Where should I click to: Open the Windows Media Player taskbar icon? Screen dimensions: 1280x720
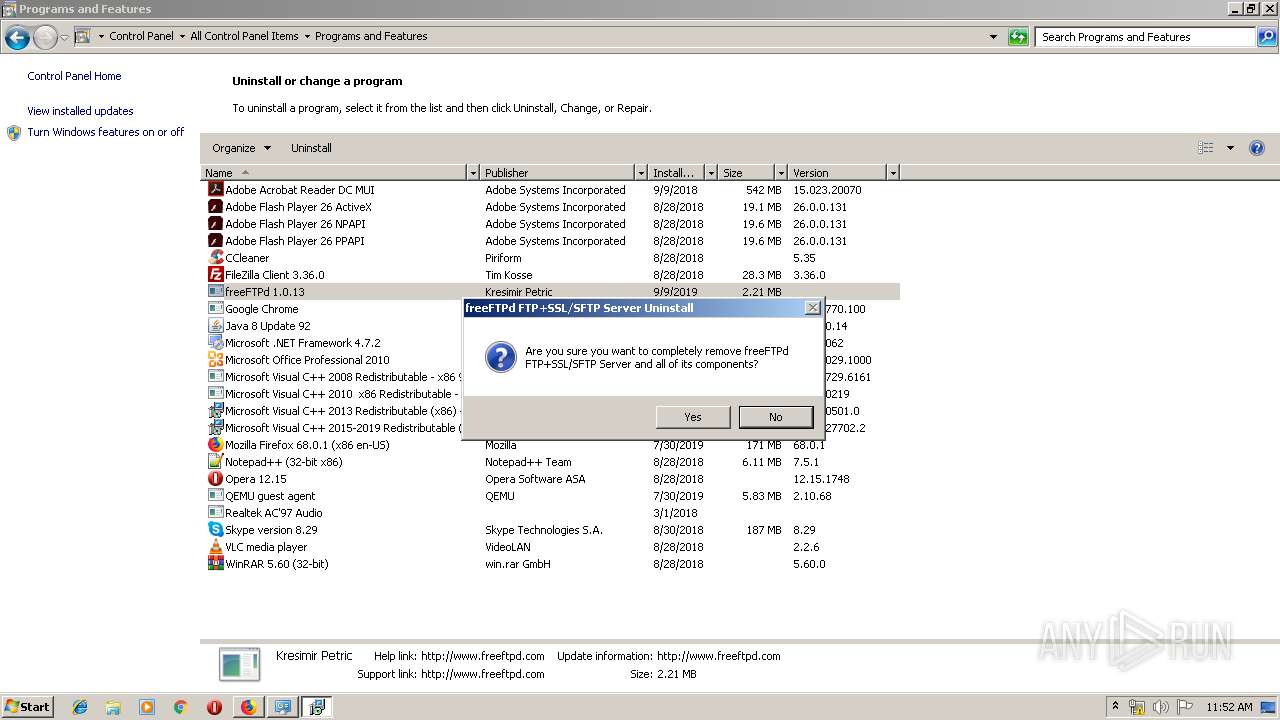pyautogui.click(x=147, y=707)
